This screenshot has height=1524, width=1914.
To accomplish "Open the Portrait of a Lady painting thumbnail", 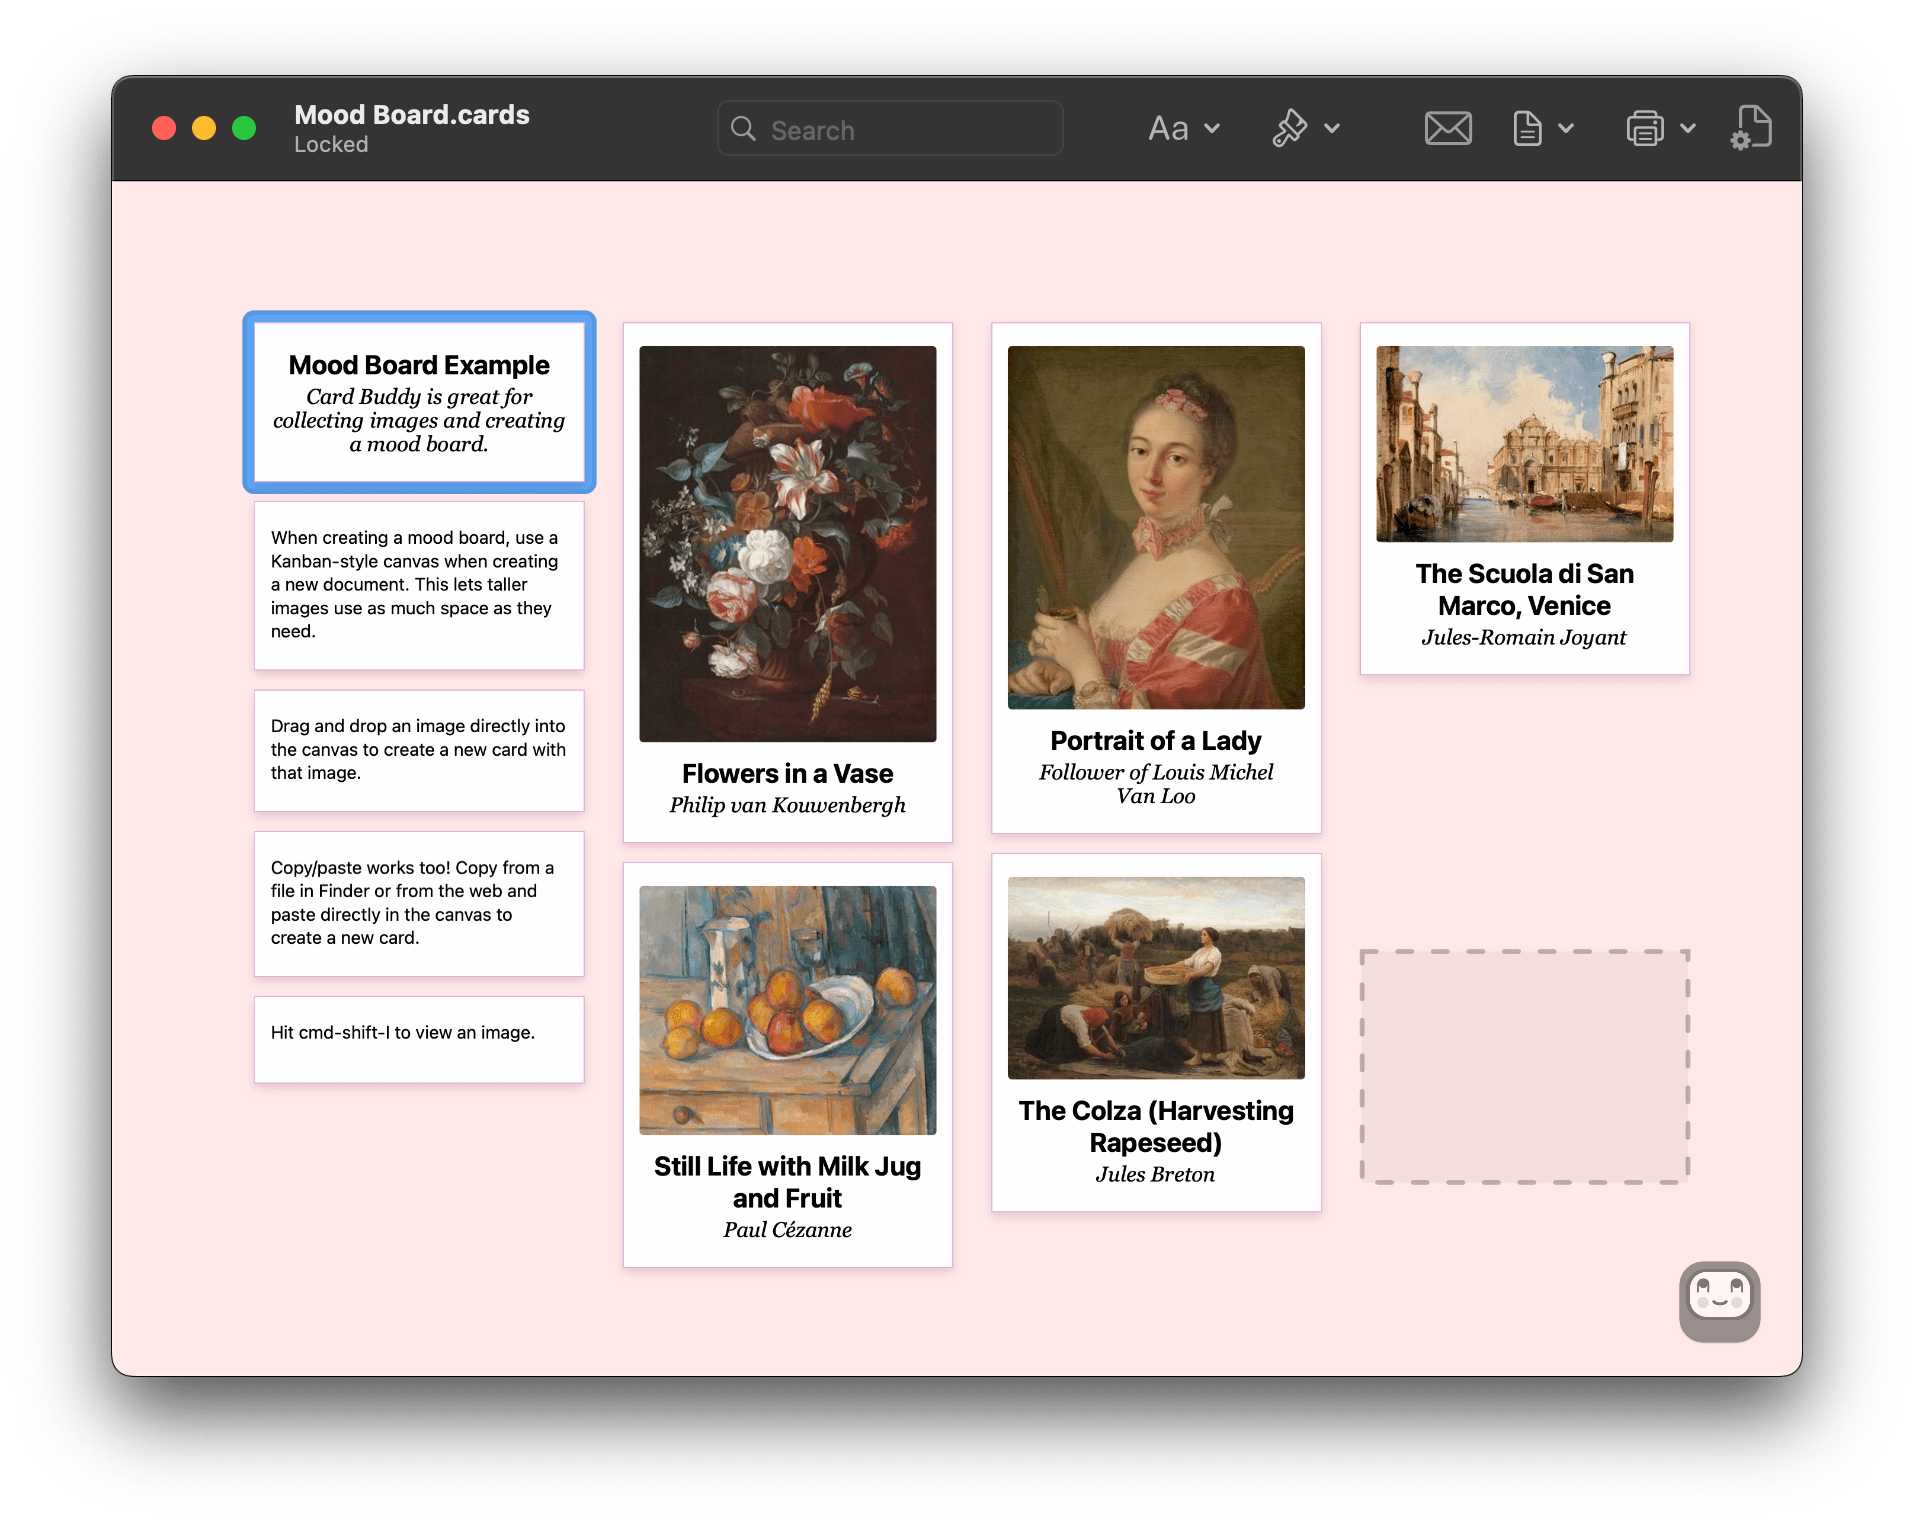I will coord(1156,528).
